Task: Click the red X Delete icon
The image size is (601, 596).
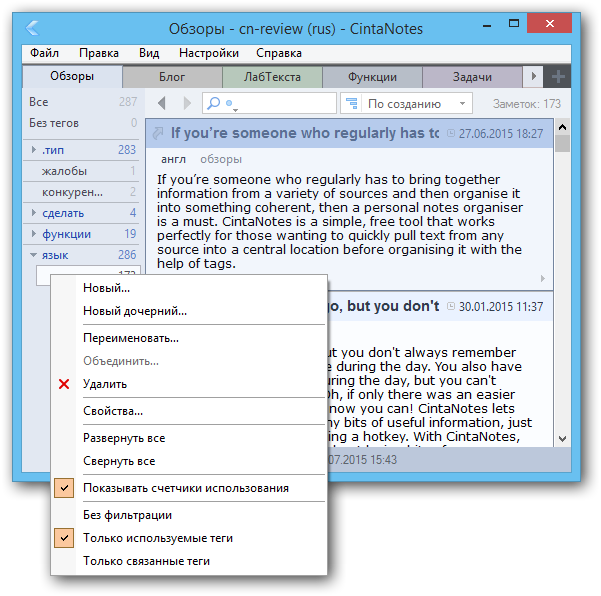Action: click(x=64, y=384)
